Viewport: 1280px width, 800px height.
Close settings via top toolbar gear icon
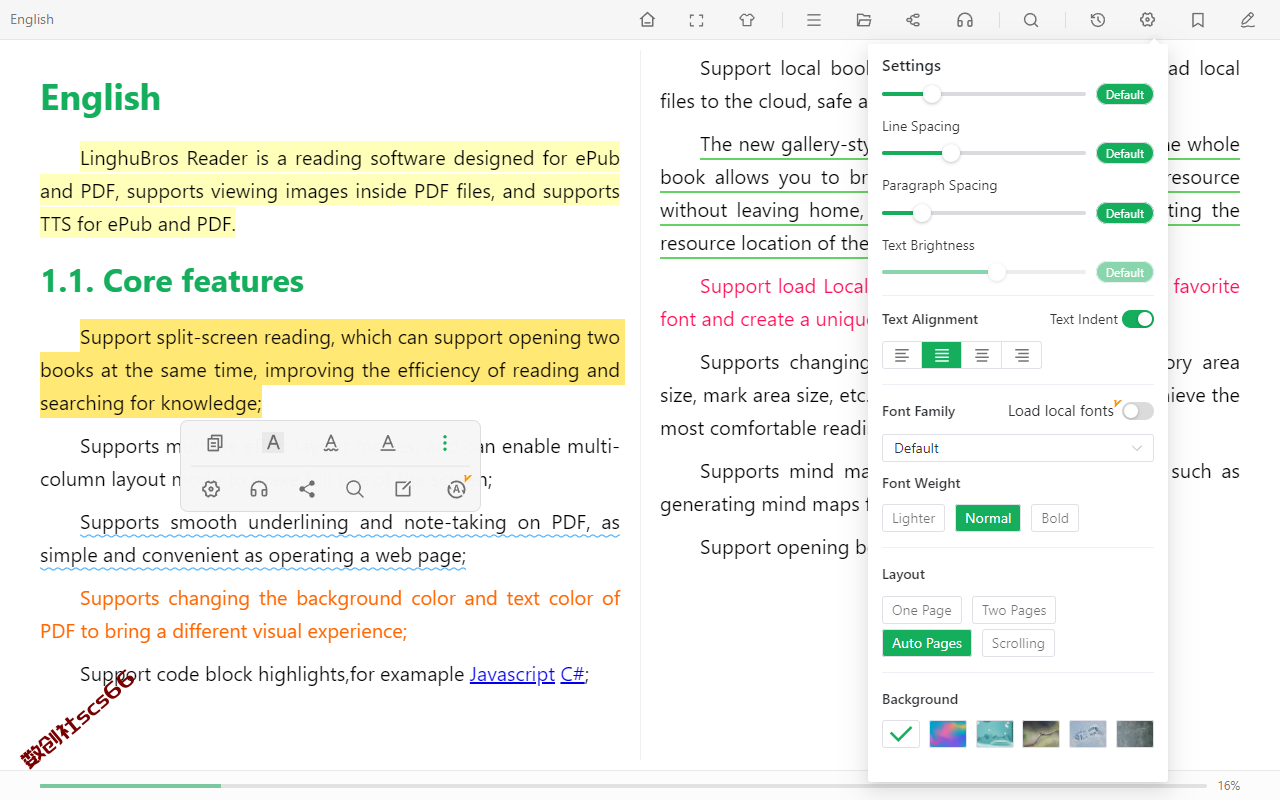click(1147, 20)
